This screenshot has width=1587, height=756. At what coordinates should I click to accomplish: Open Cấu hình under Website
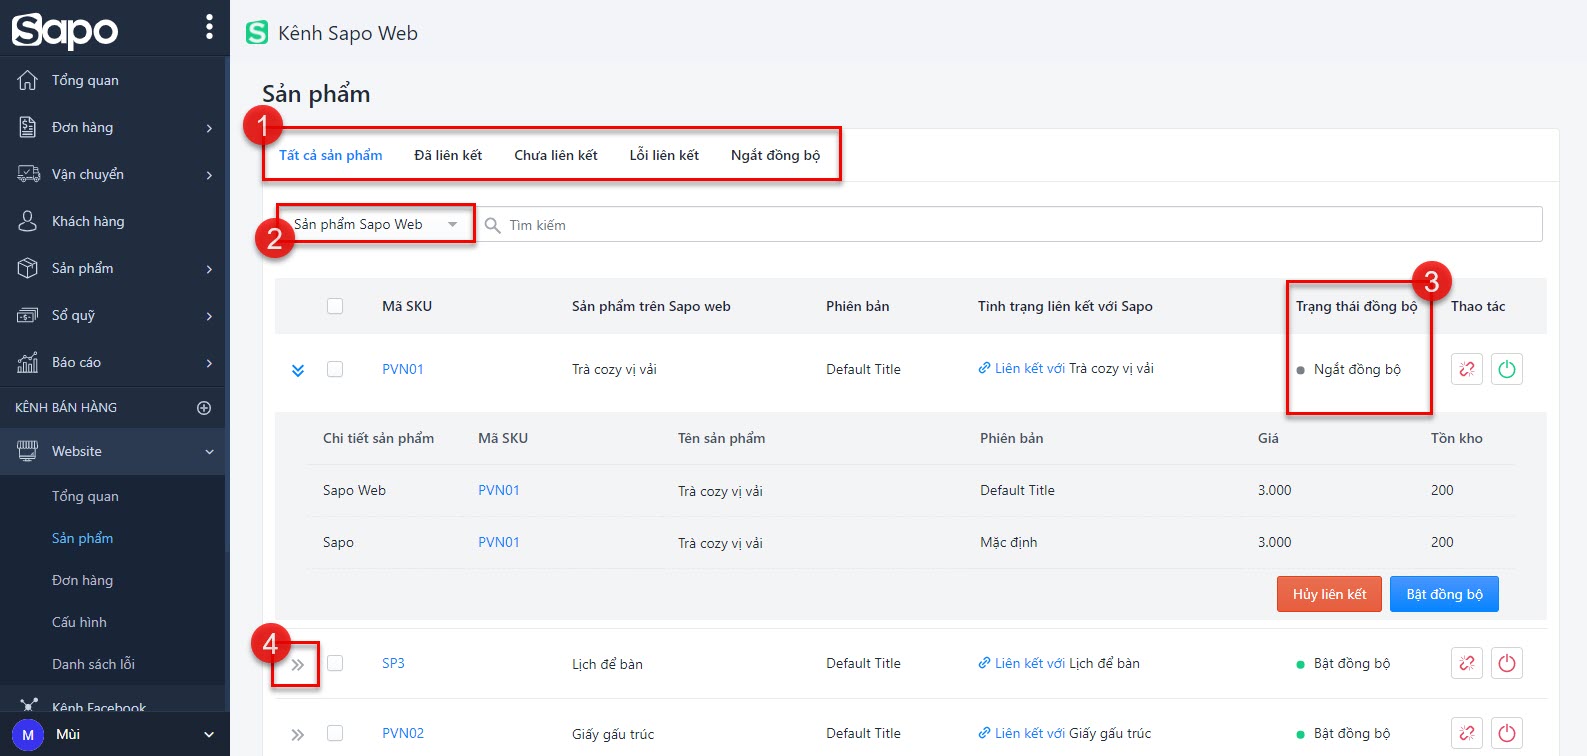[x=79, y=622]
